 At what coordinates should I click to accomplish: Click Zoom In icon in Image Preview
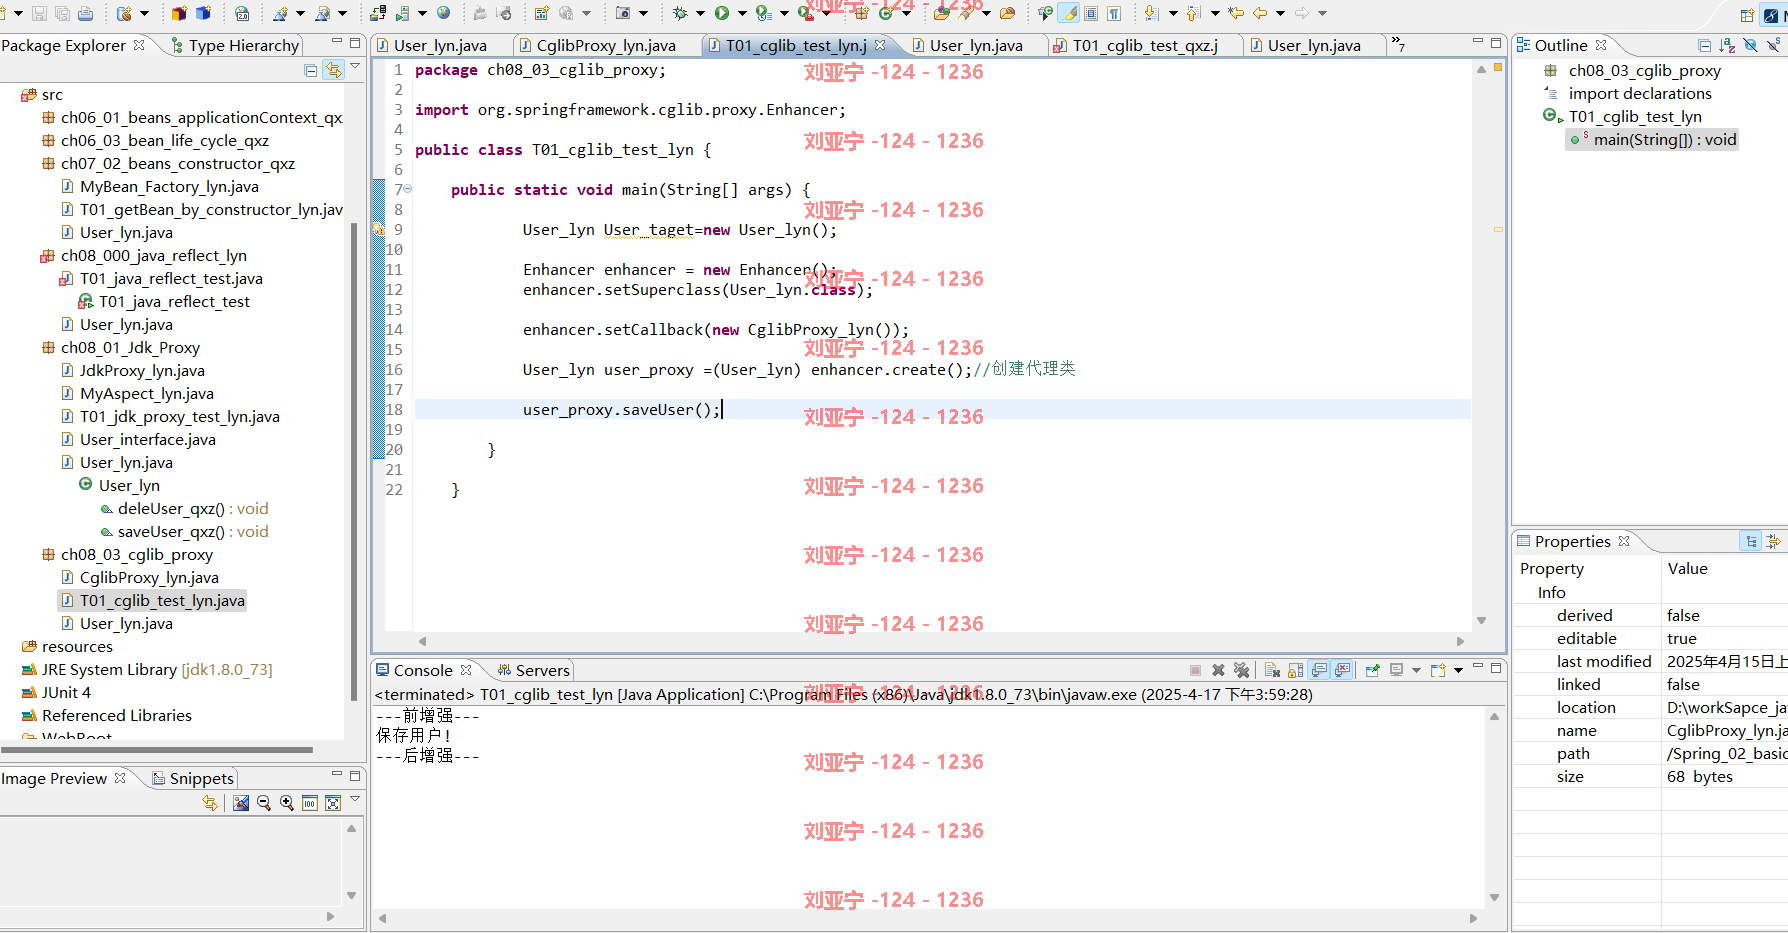[x=287, y=803]
